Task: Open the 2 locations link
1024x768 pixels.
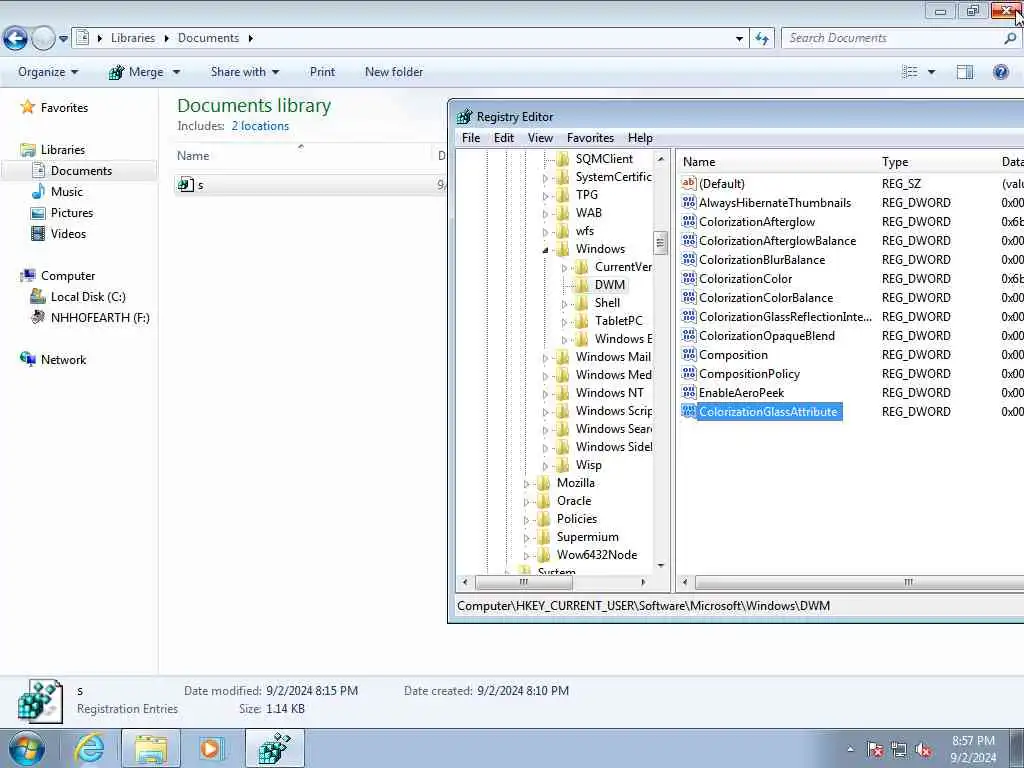Action: [x=260, y=126]
